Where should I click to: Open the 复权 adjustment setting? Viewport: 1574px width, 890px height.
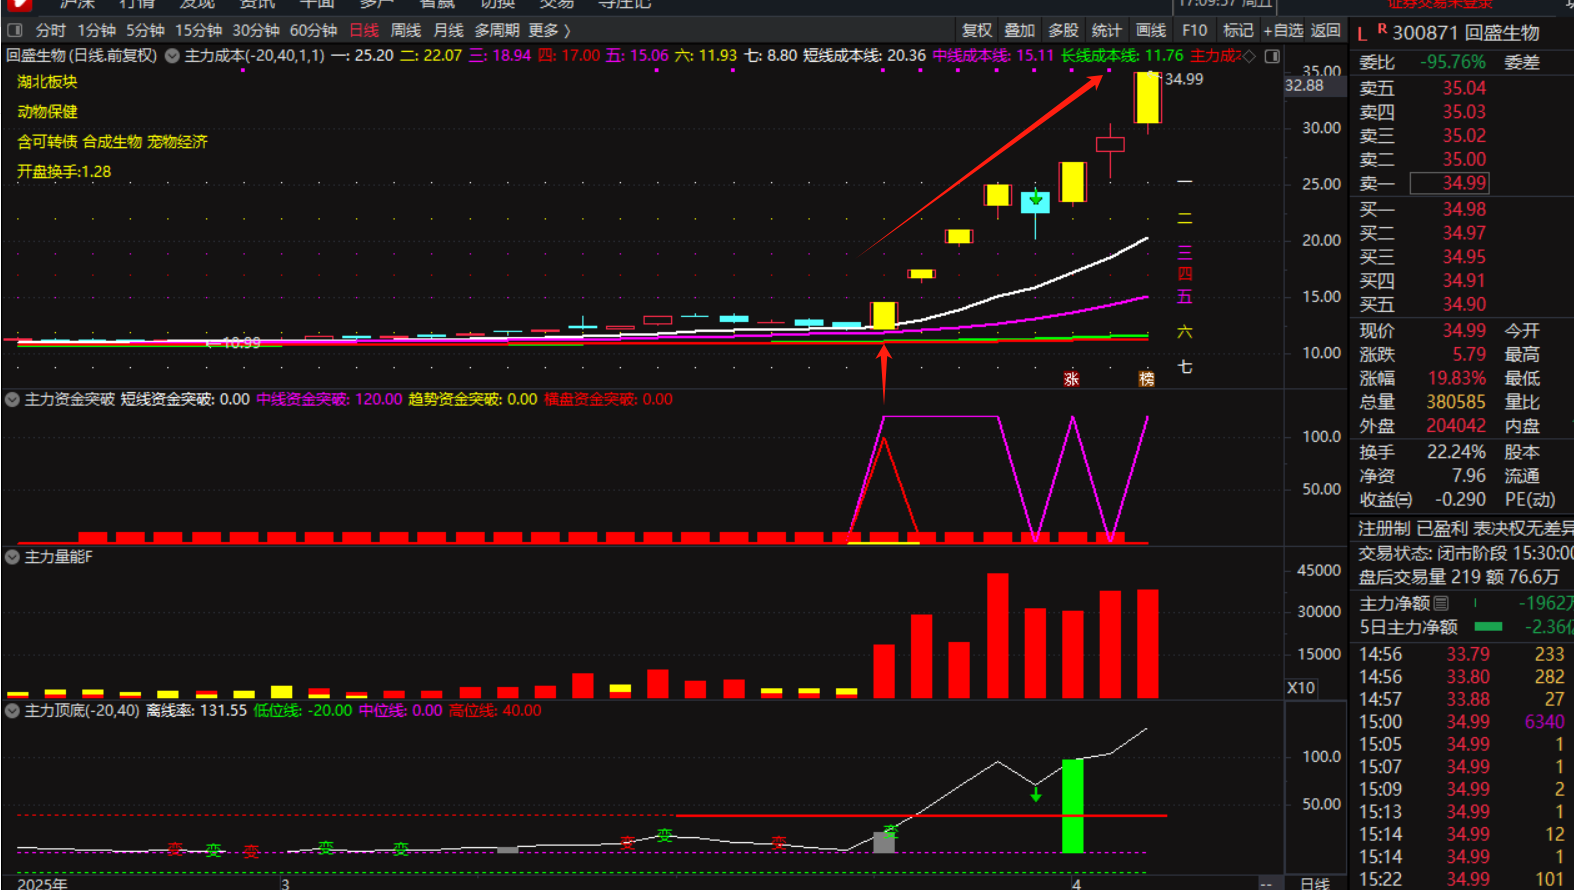click(x=976, y=31)
